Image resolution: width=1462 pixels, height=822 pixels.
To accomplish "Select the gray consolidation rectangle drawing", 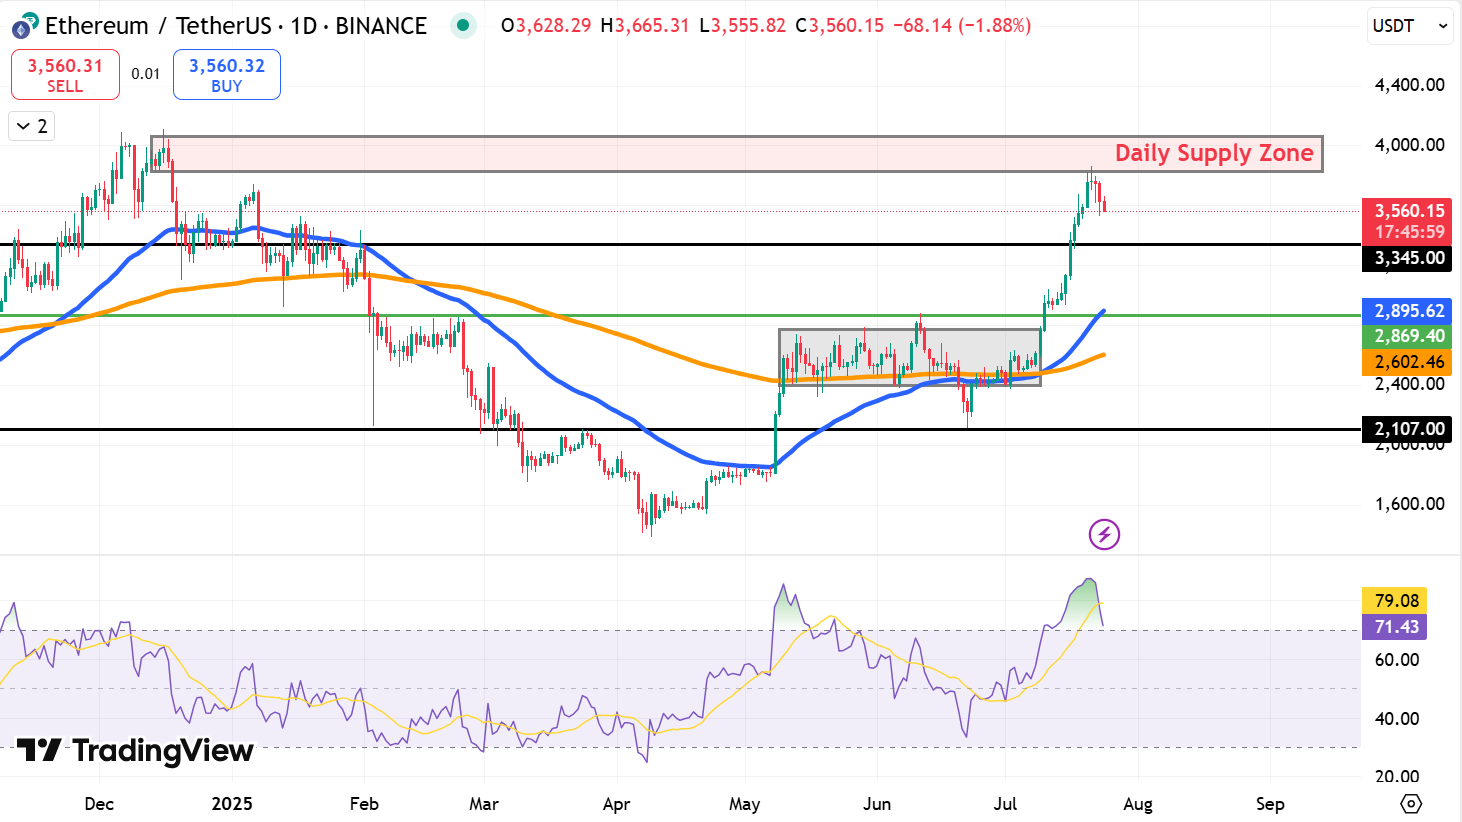I will point(910,357).
